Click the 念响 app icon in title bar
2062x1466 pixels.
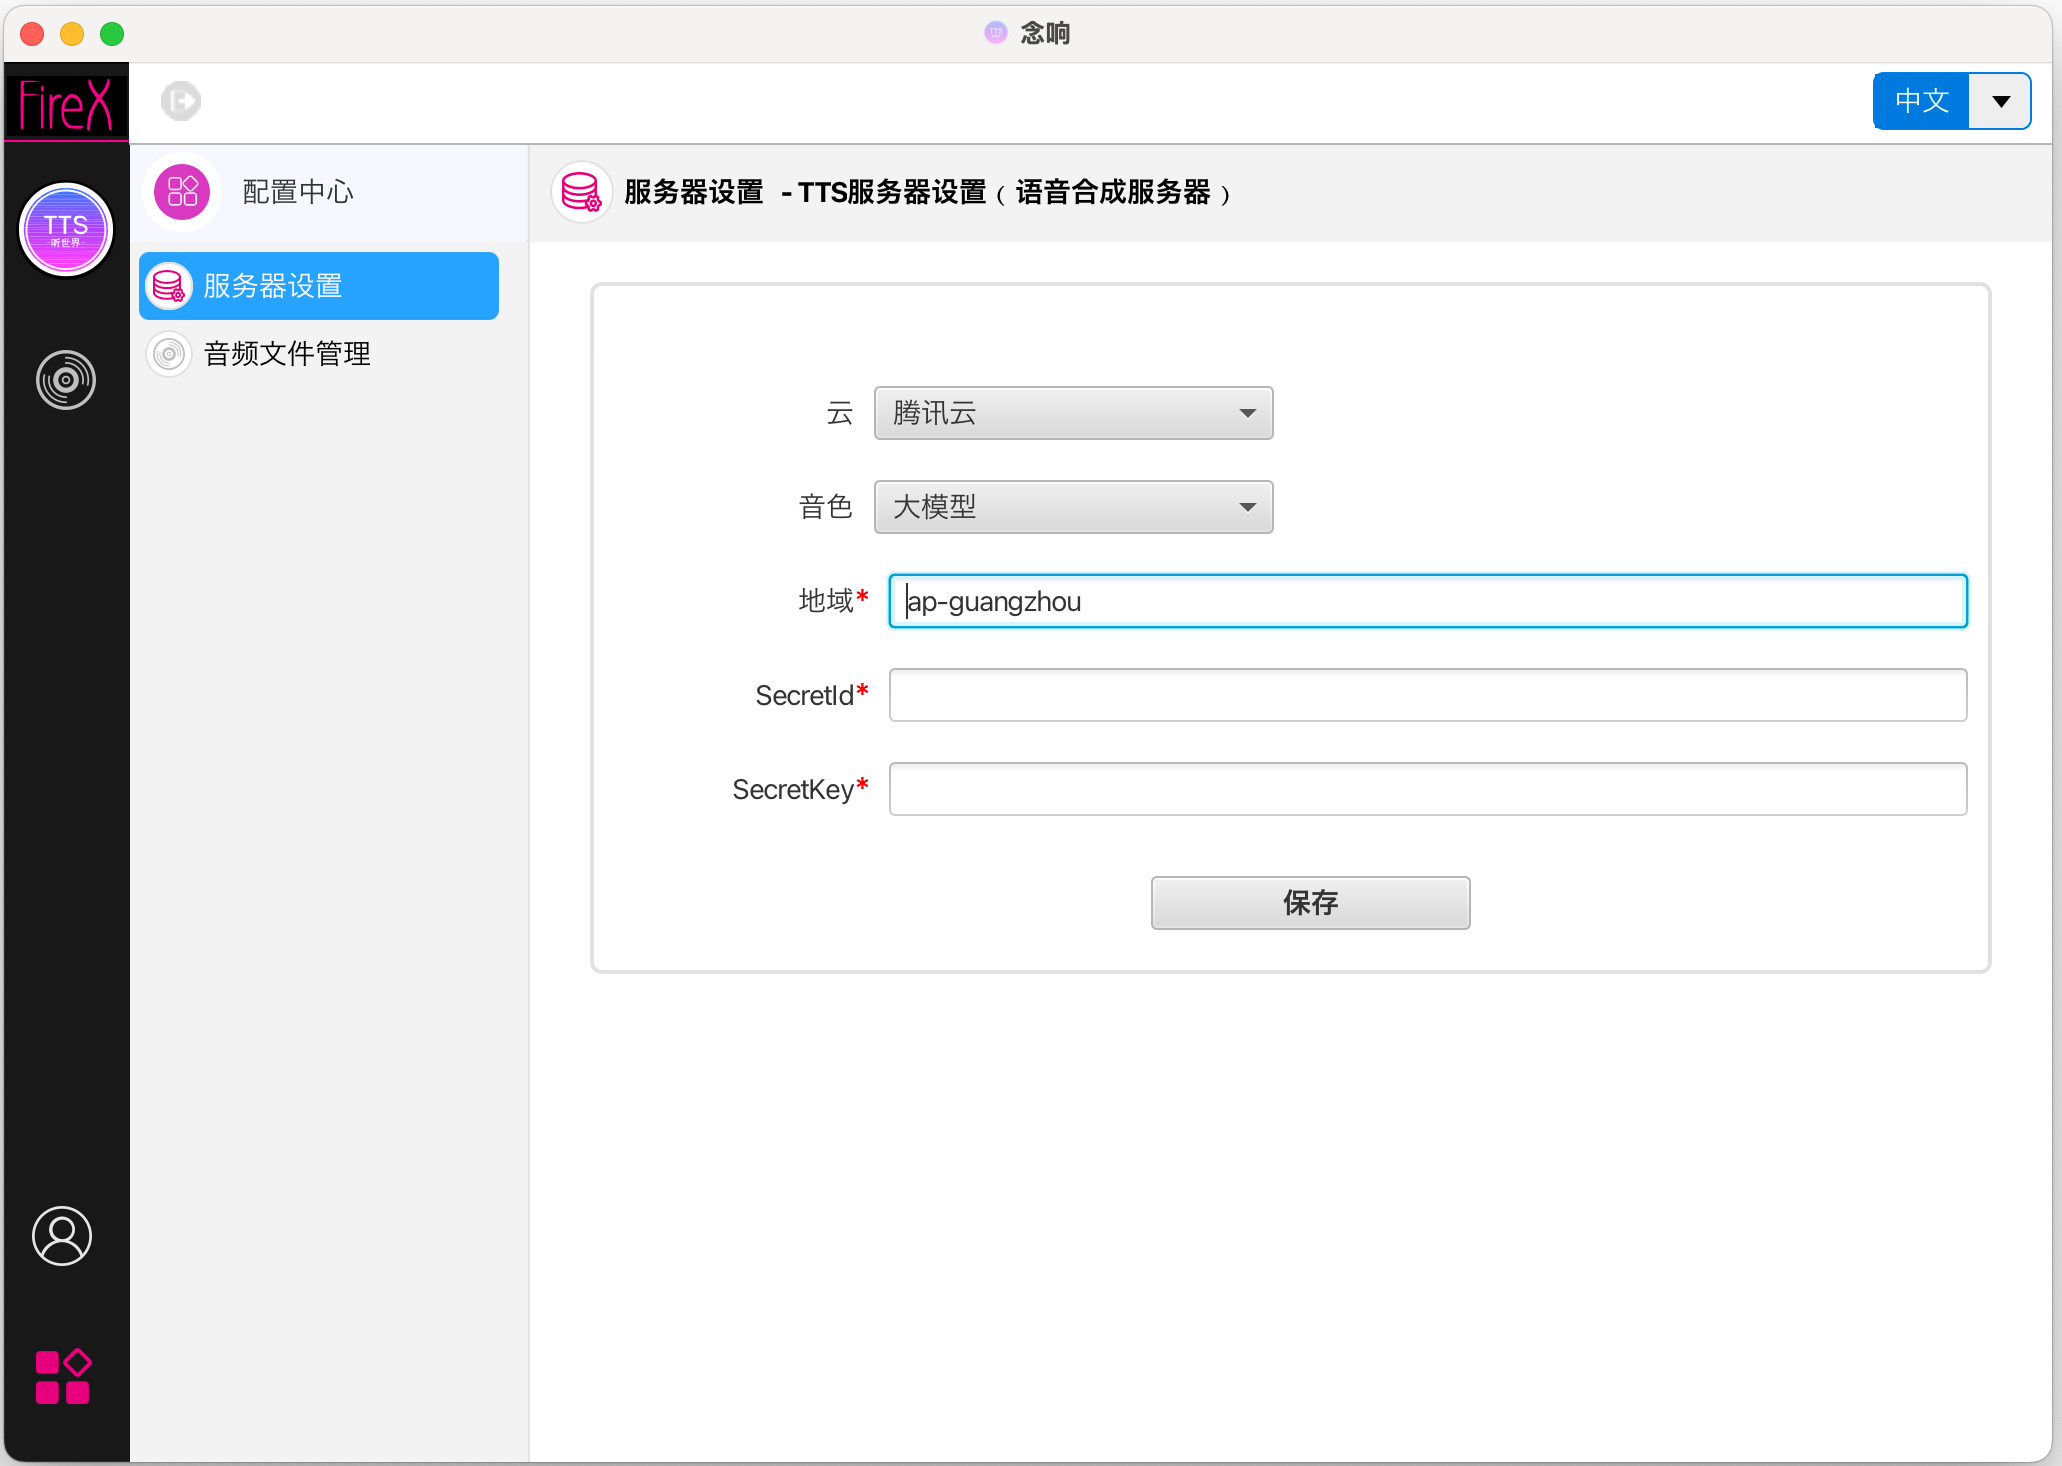coord(995,33)
